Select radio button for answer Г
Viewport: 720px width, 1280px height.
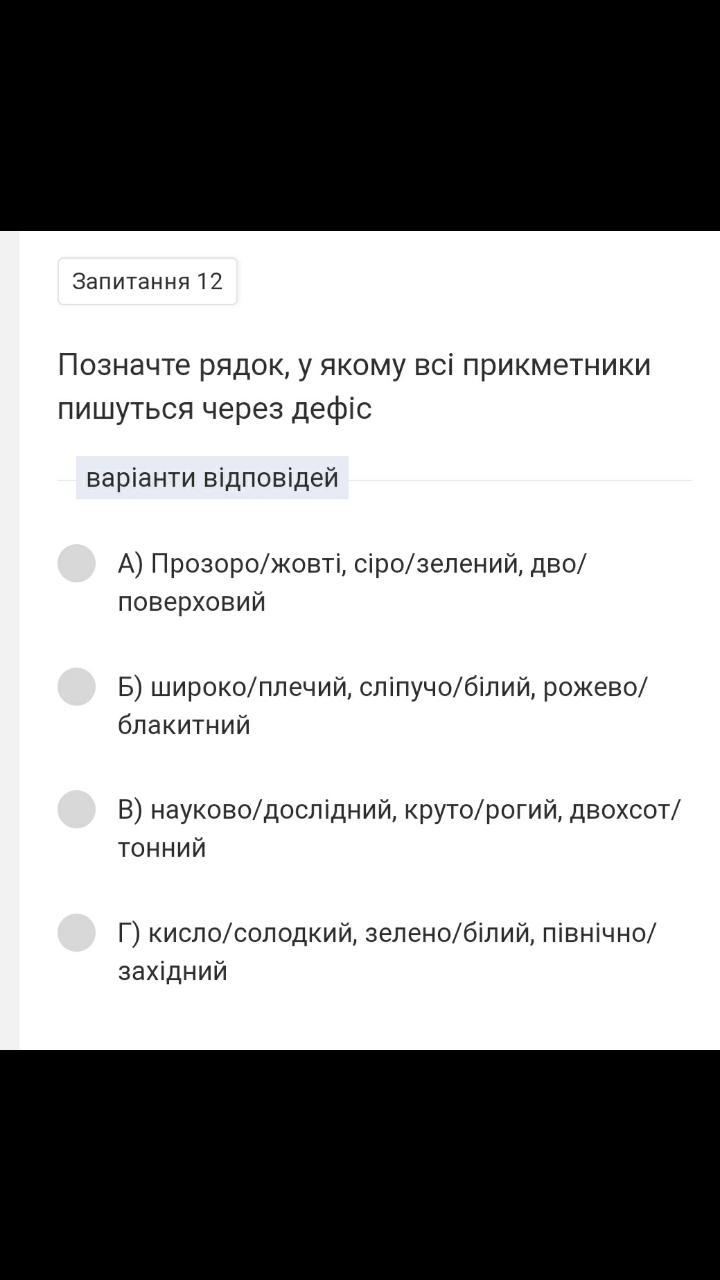click(76, 932)
